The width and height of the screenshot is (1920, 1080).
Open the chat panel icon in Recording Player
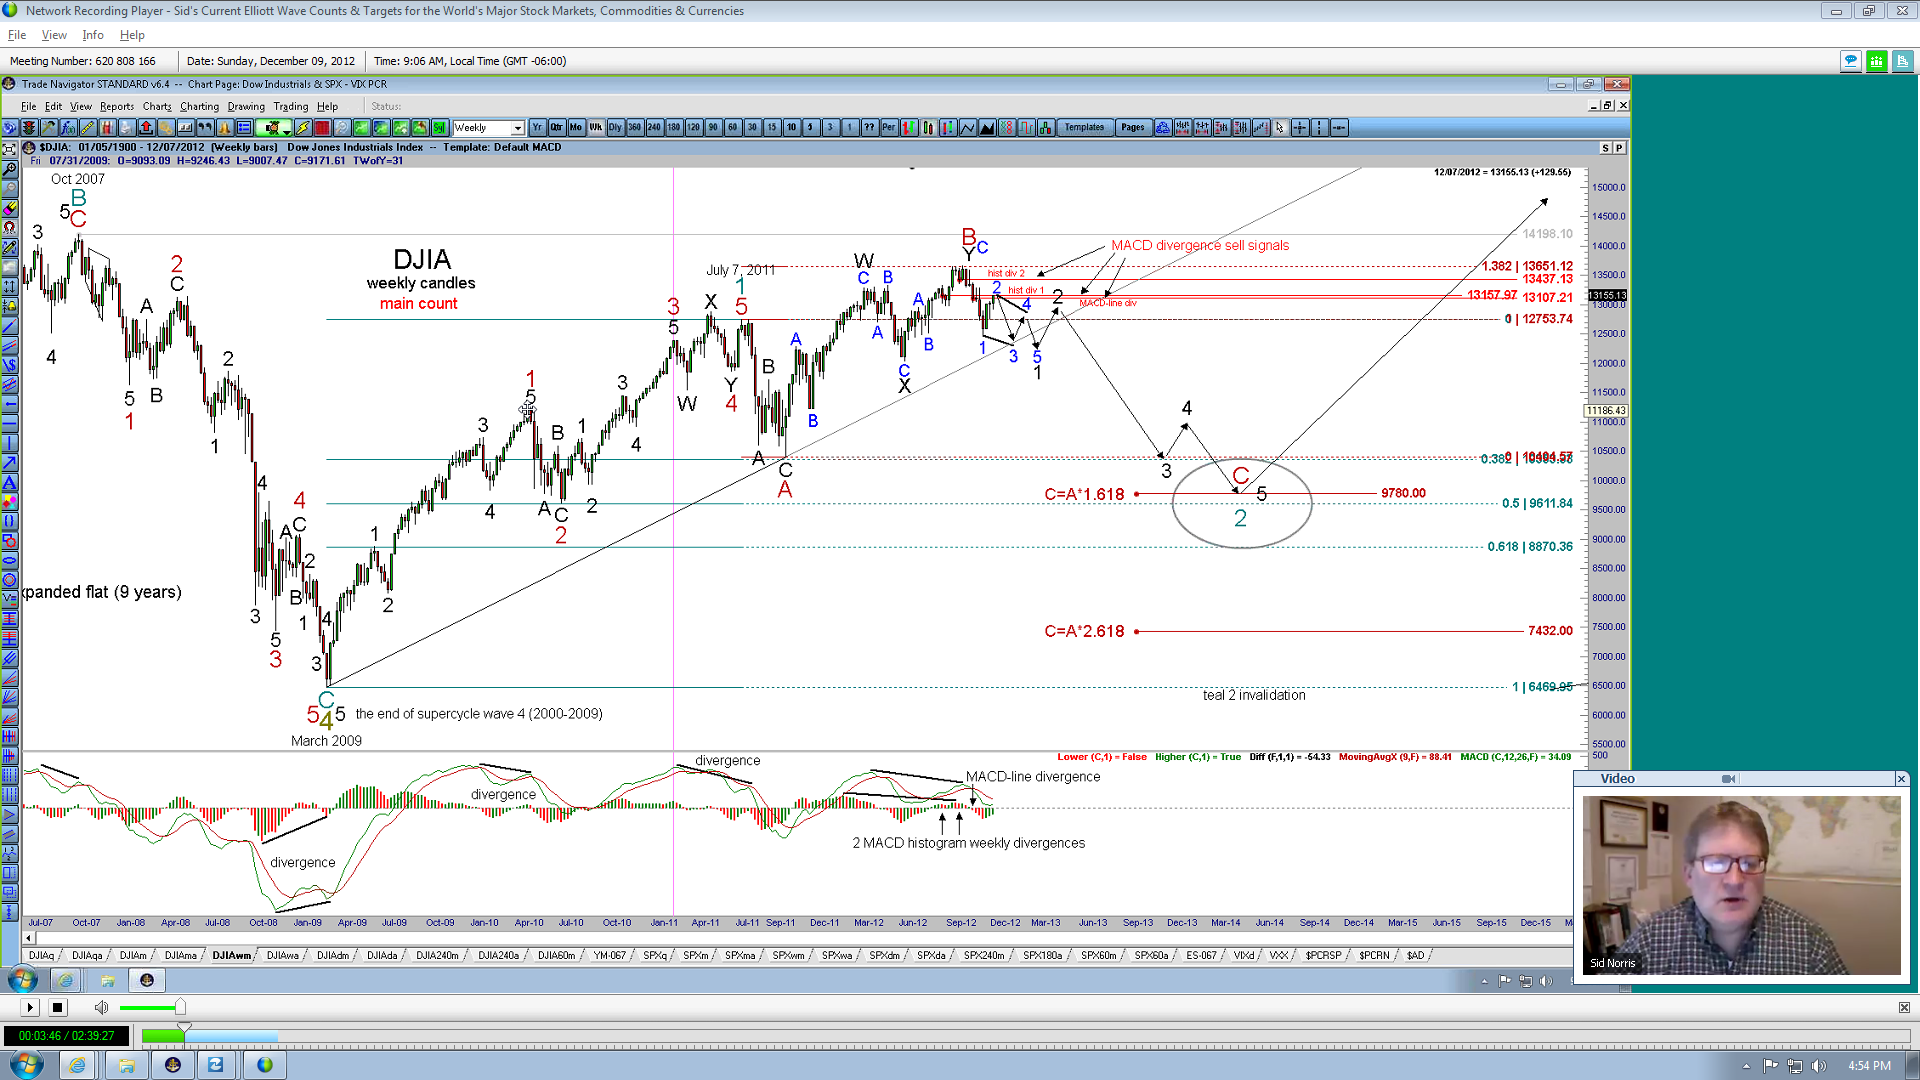1851,62
